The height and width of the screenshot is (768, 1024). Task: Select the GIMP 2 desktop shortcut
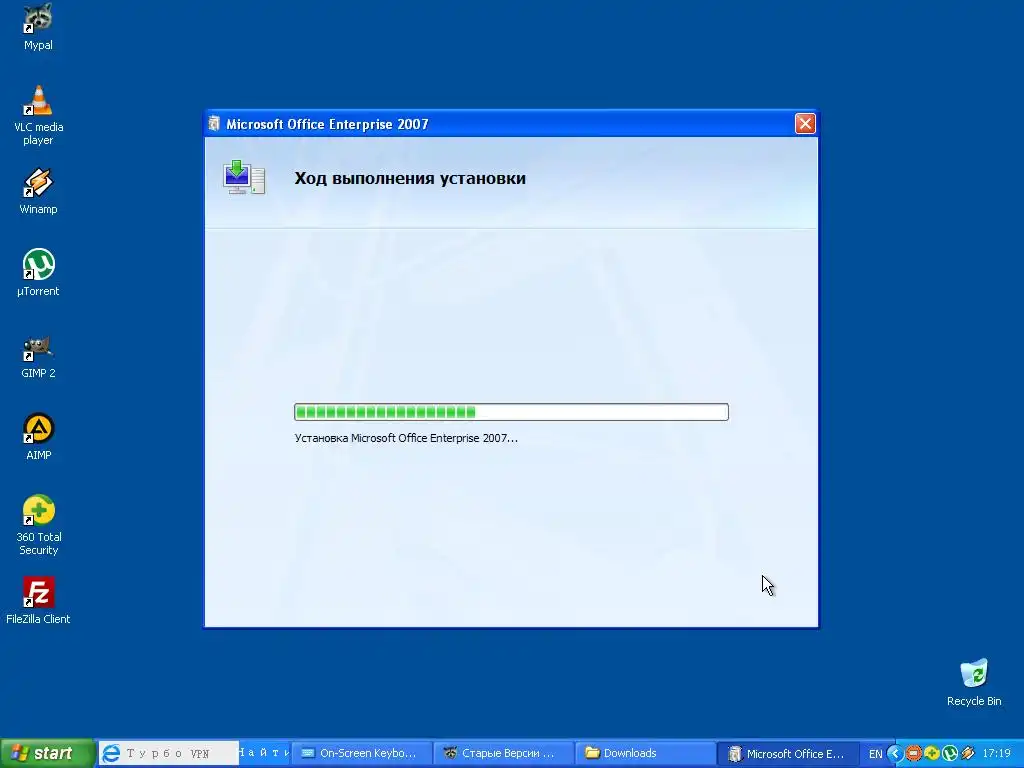[38, 356]
